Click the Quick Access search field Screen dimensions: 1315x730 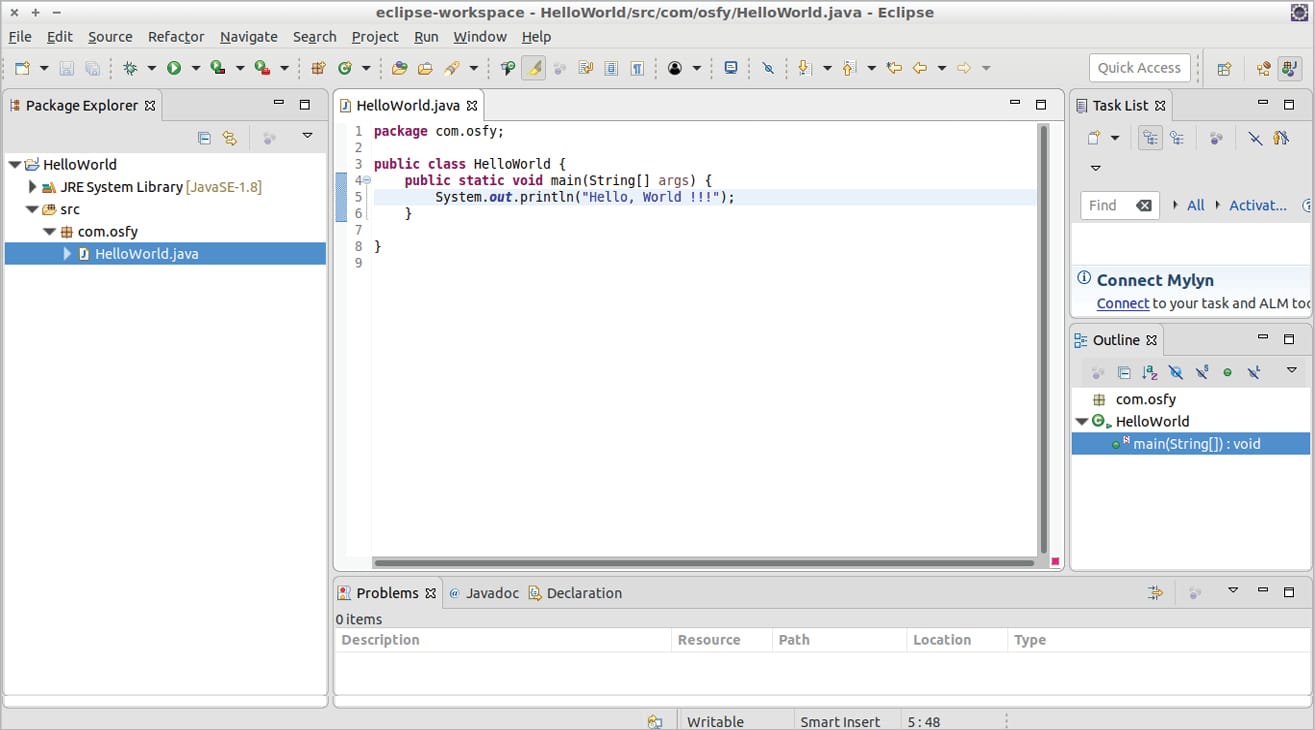[x=1139, y=68]
